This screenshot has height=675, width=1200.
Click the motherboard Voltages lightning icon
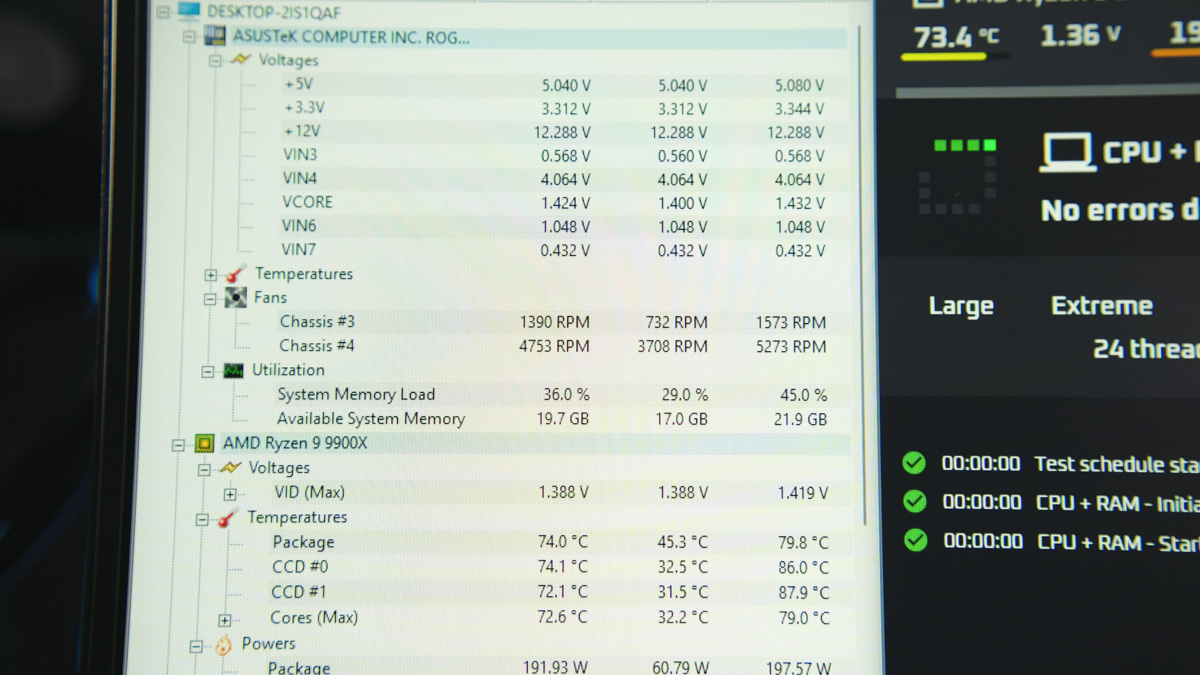click(x=240, y=60)
